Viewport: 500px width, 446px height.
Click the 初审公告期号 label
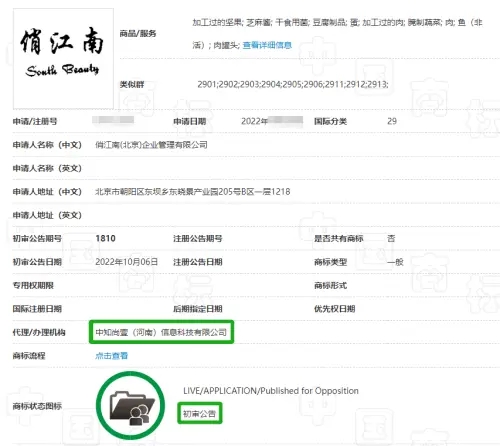[37, 238]
